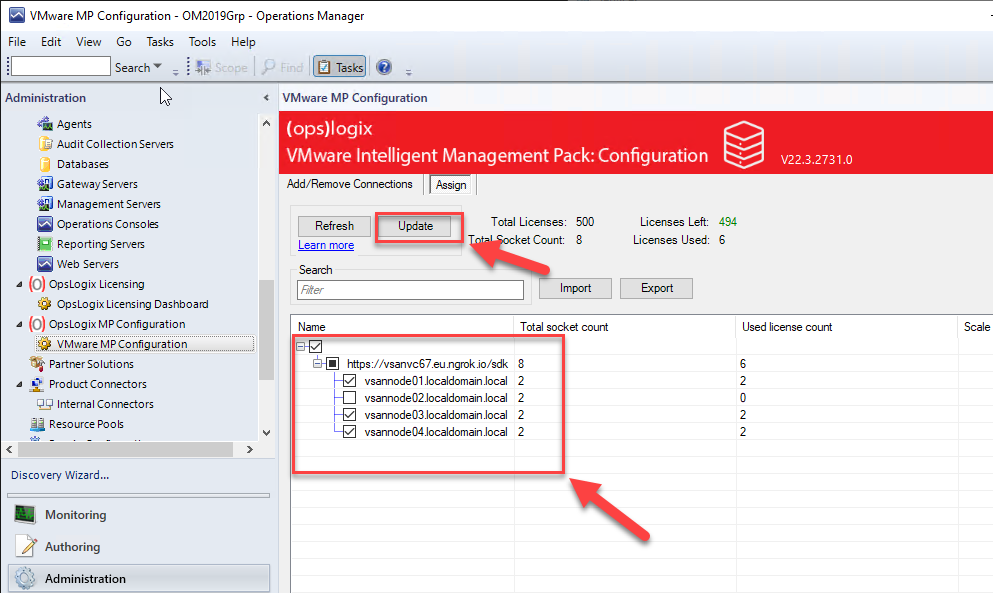Open help with the question mark icon
This screenshot has width=993, height=593.
pyautogui.click(x=384, y=67)
